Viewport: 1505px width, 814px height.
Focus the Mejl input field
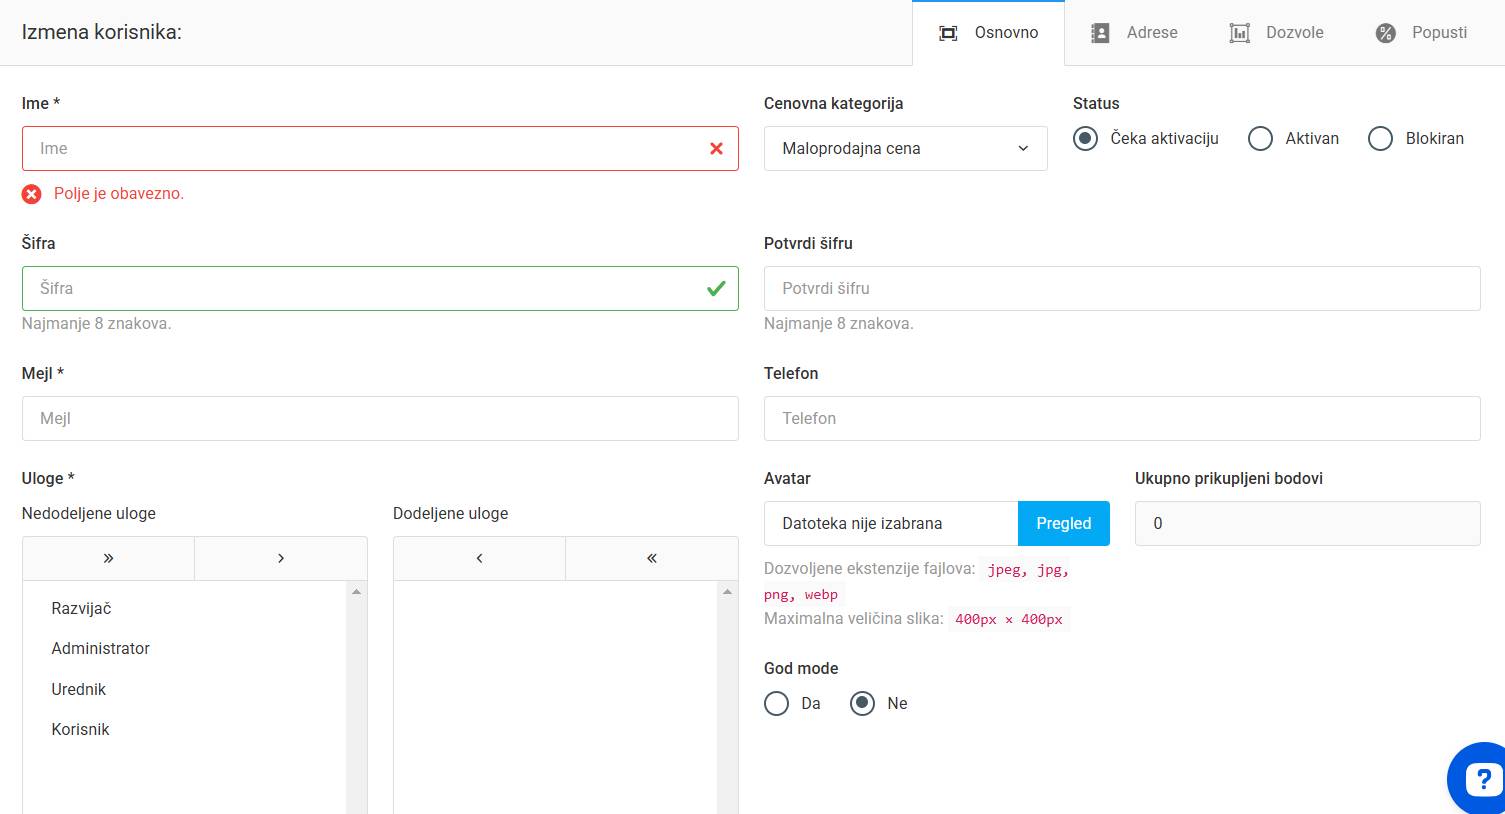point(380,418)
